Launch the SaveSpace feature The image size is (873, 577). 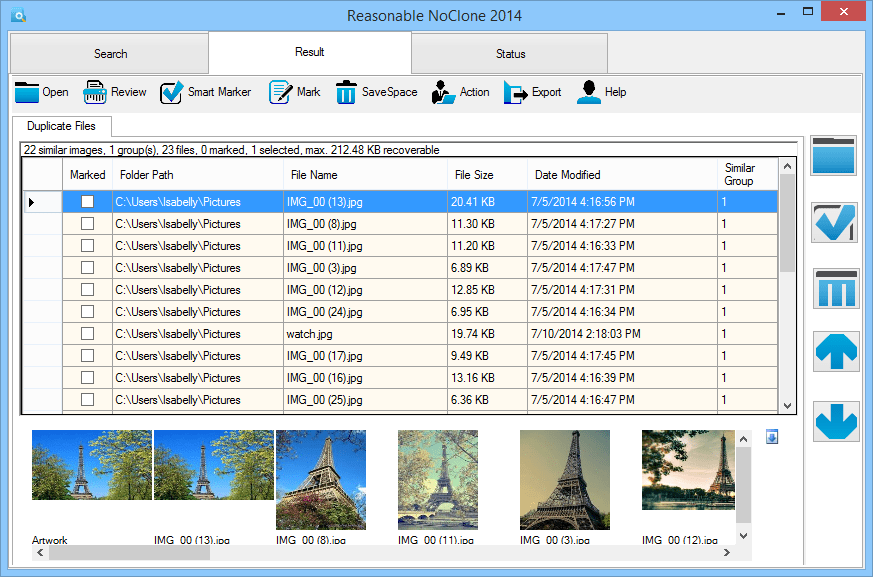click(x=377, y=92)
